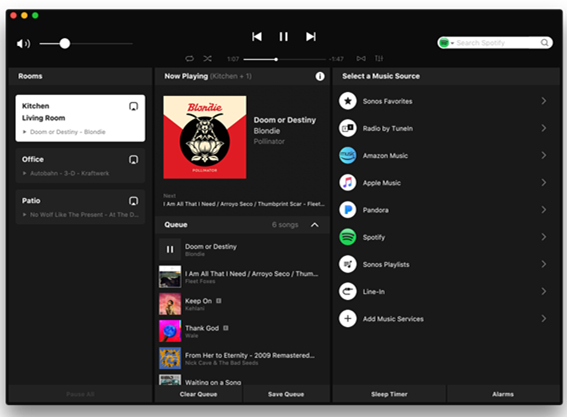Click explicit badge next to Keep On
This screenshot has width=567, height=417.
tap(218, 301)
